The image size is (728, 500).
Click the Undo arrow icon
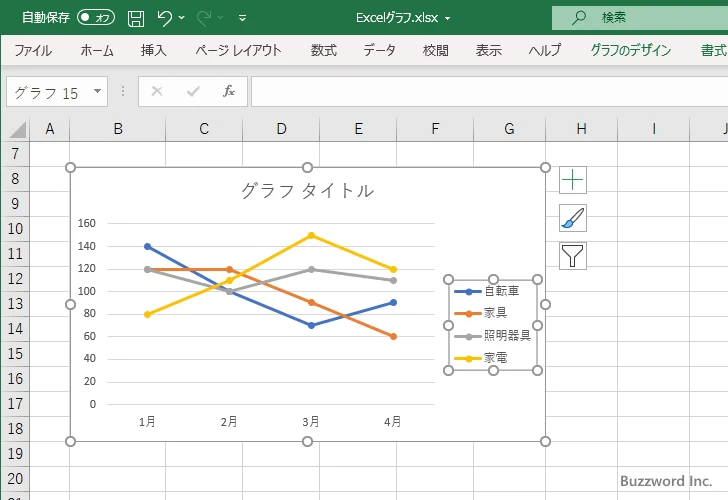pyautogui.click(x=164, y=18)
